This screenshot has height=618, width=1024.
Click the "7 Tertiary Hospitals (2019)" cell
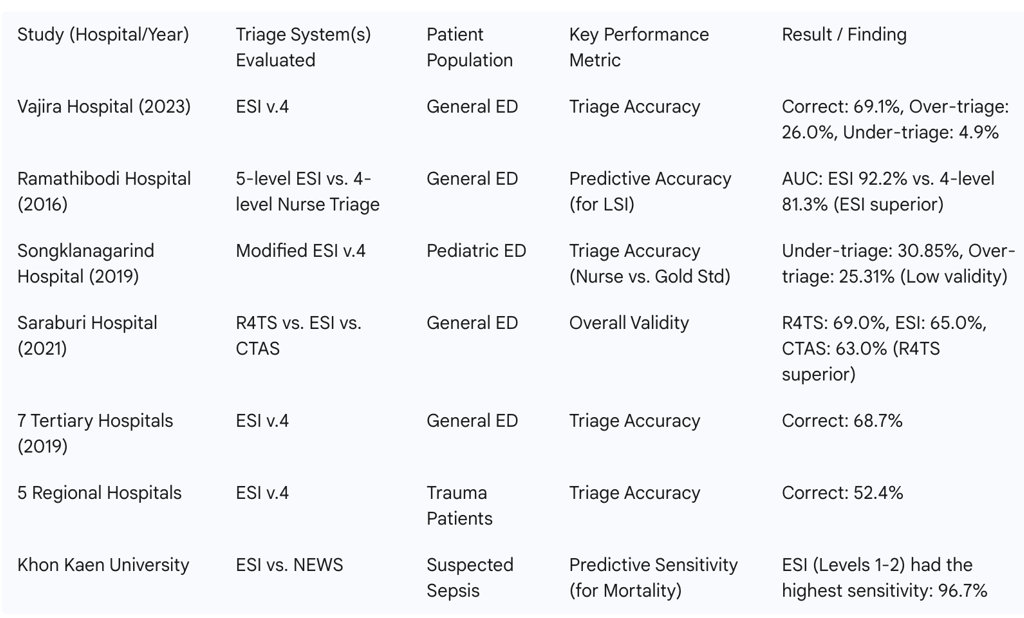pyautogui.click(x=95, y=433)
